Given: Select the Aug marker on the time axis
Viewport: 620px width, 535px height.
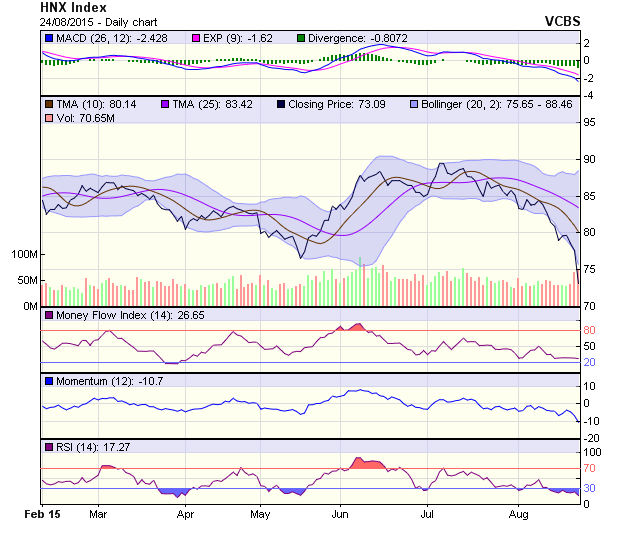Looking at the screenshot, I should [x=518, y=515].
